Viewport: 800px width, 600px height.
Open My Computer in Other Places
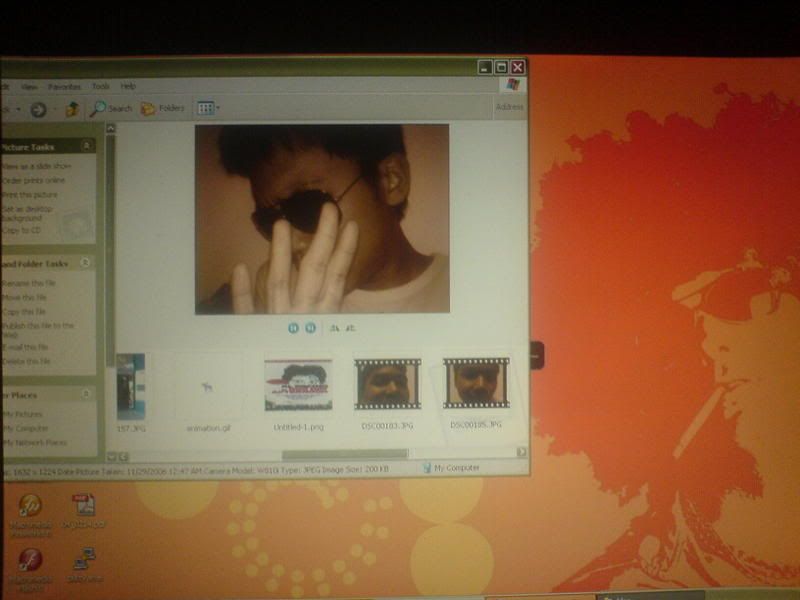tap(25, 429)
